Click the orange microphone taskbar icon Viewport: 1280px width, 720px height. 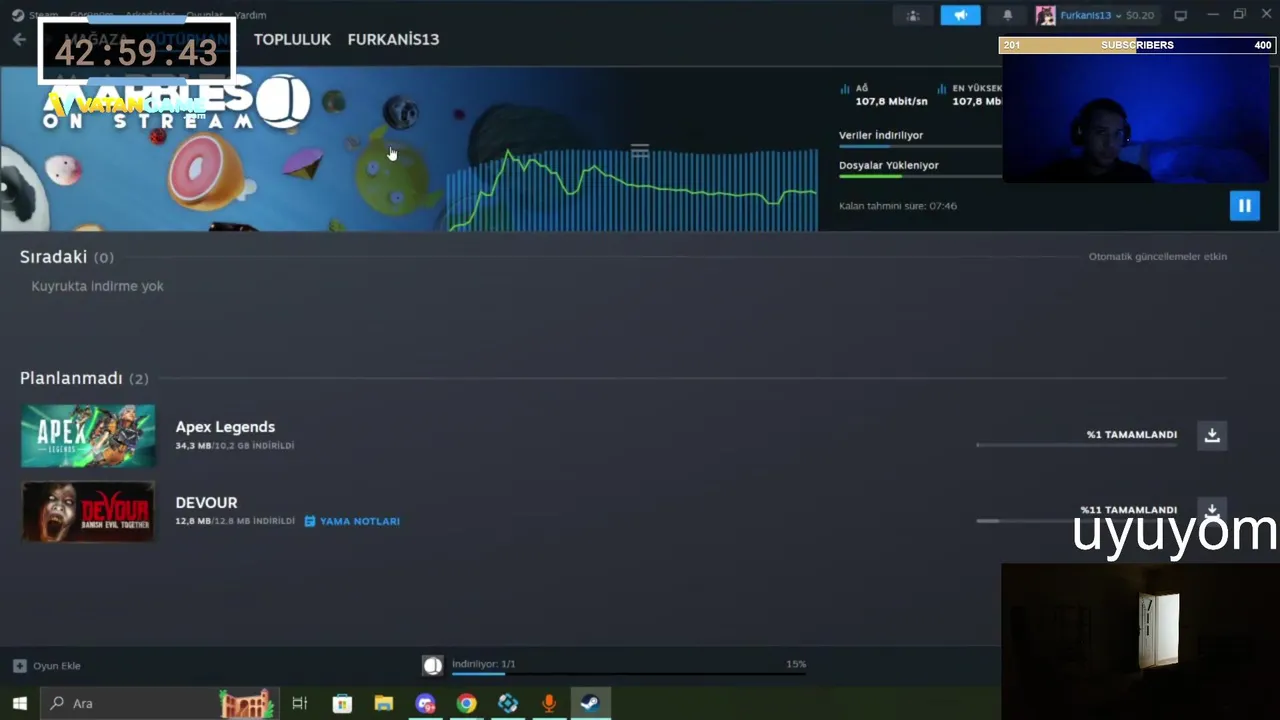coord(548,703)
